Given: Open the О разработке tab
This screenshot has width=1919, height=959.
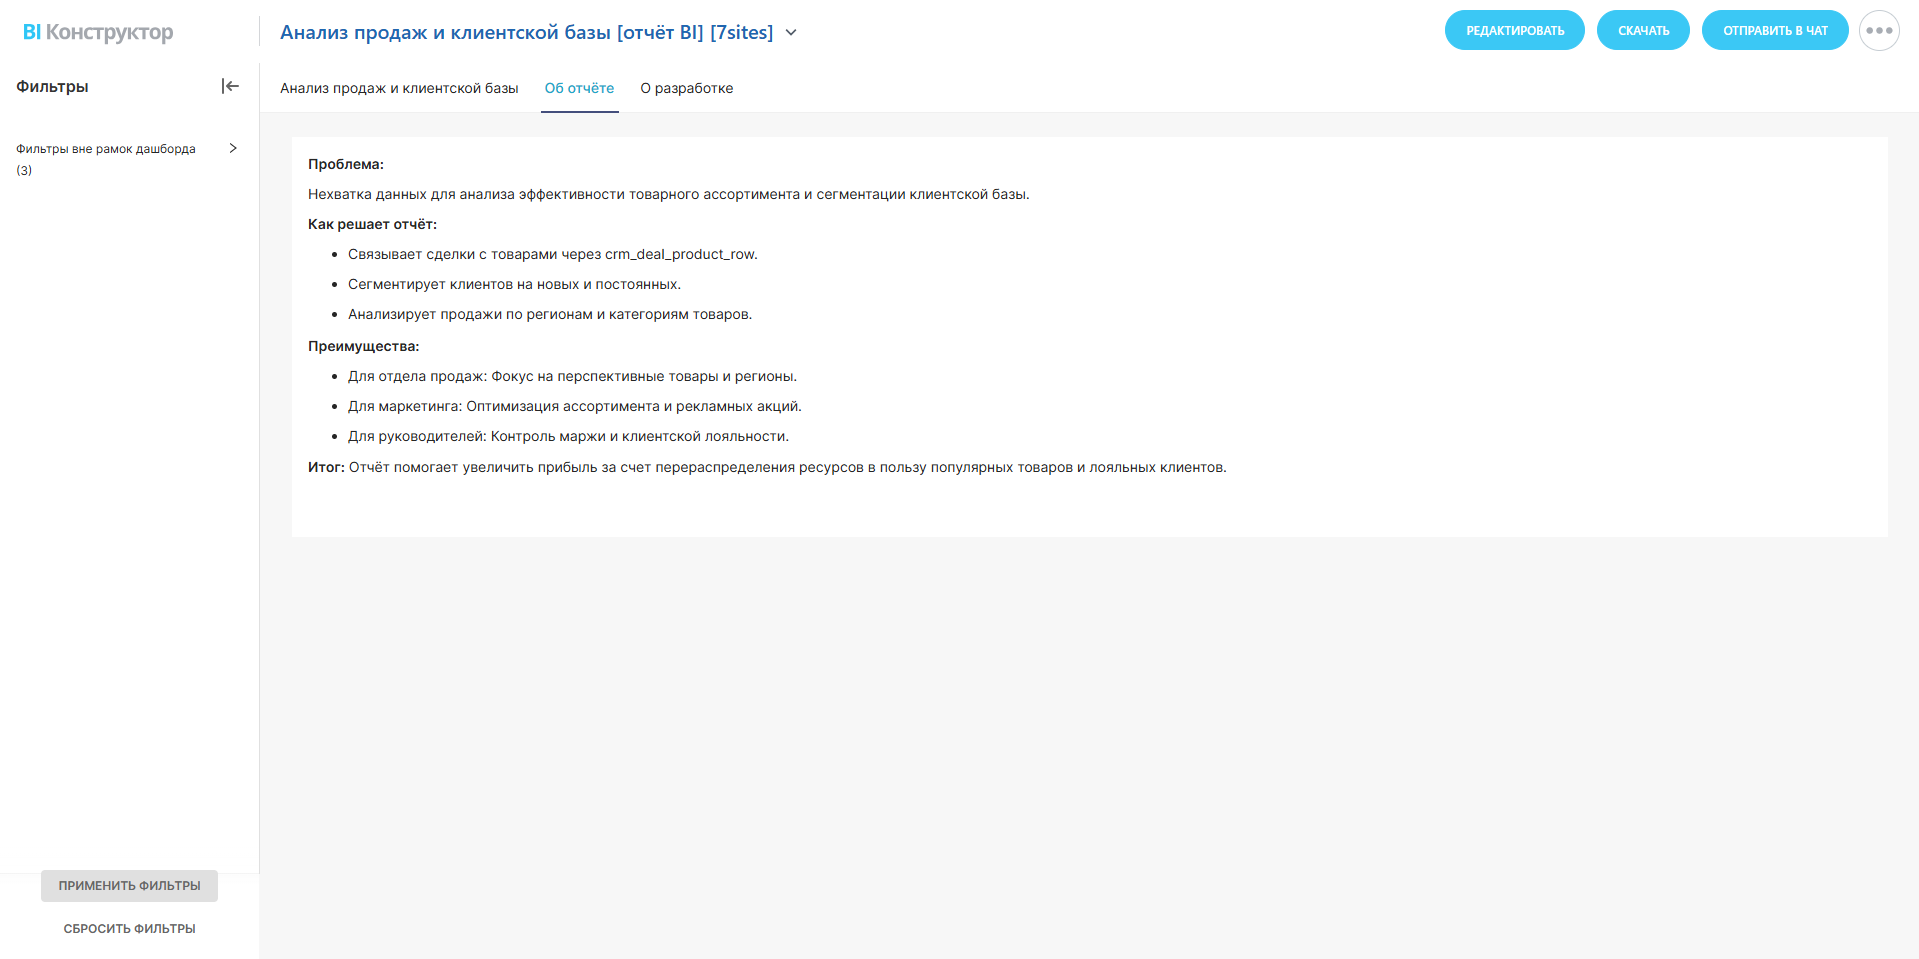Looking at the screenshot, I should pos(687,88).
